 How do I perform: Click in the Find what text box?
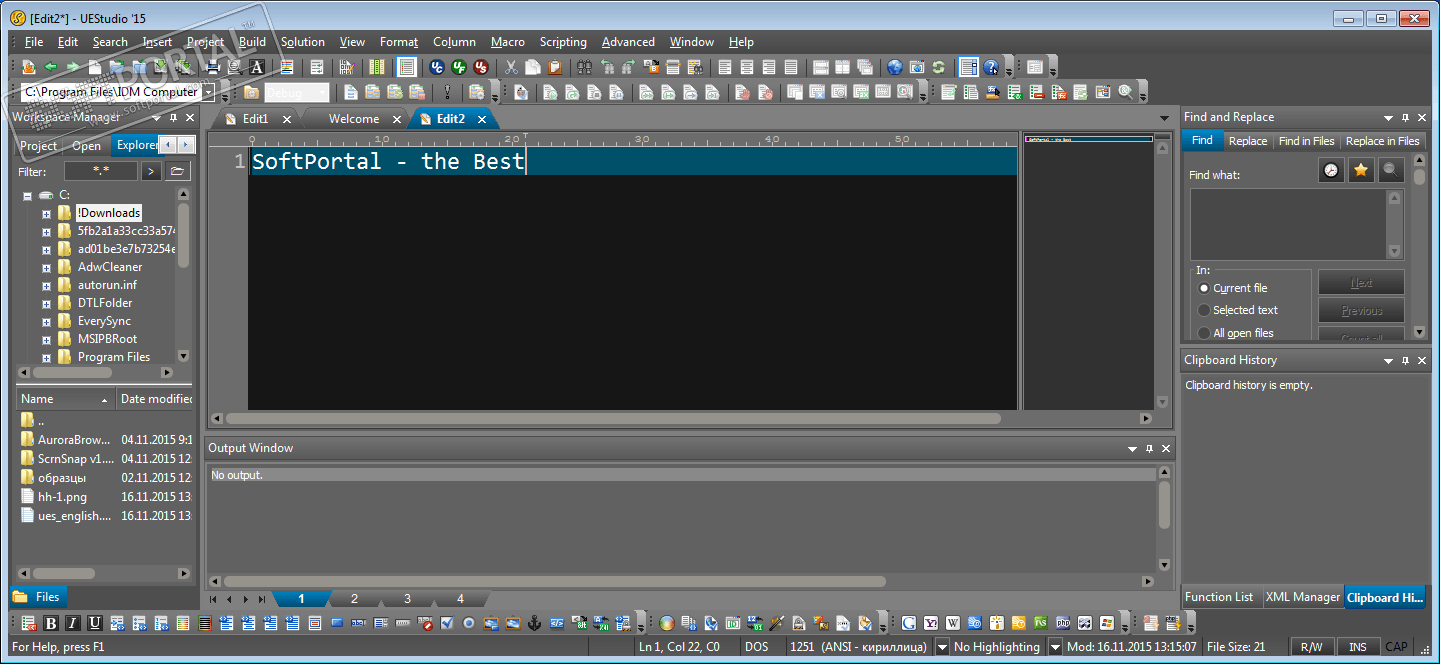[1288, 224]
